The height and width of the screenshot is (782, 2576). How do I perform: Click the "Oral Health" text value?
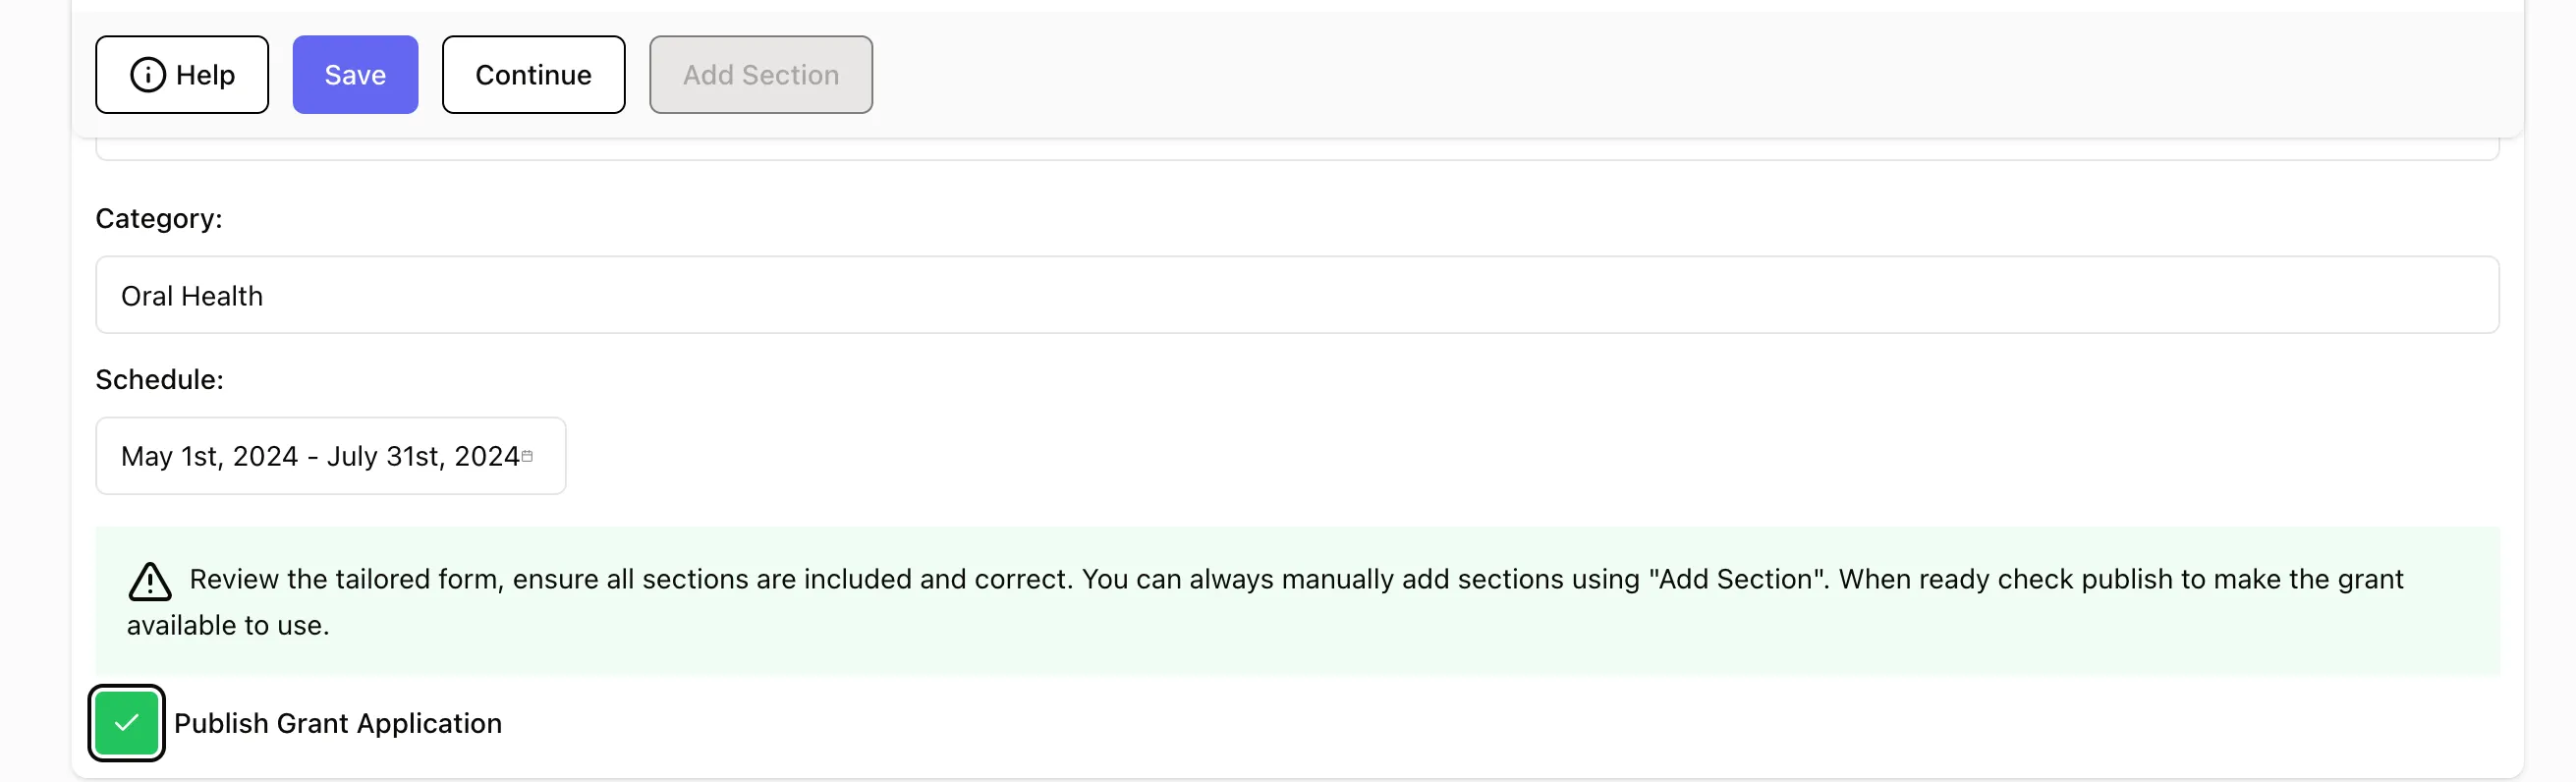(x=192, y=296)
